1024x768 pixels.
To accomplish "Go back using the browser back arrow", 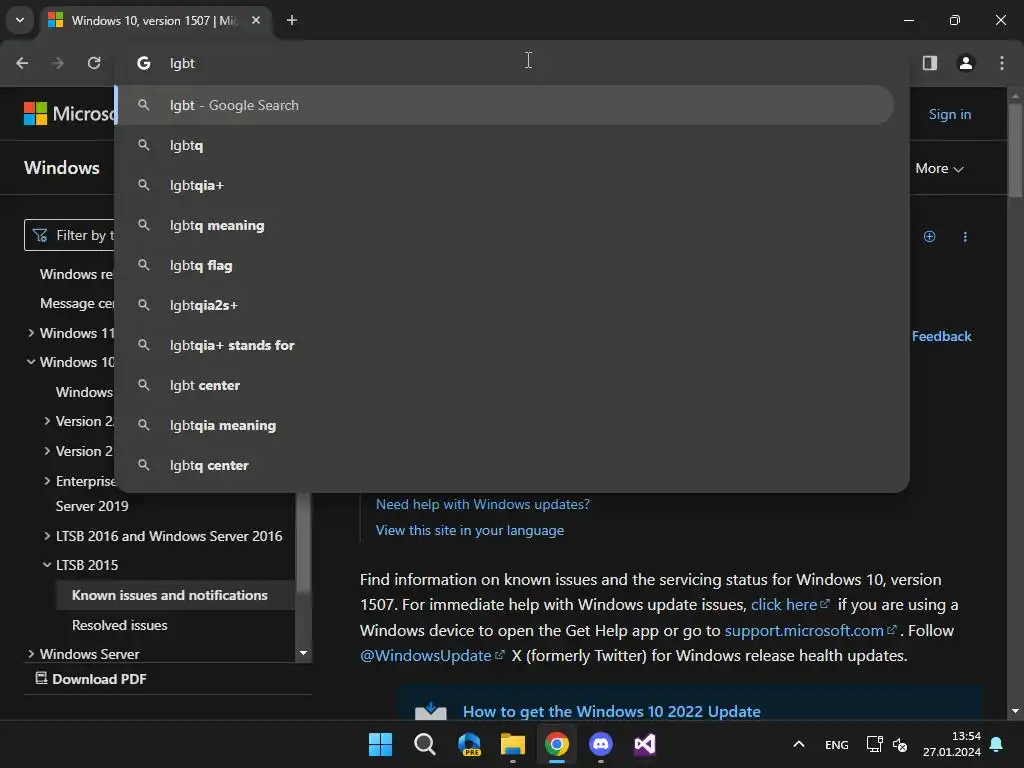I will coord(22,63).
